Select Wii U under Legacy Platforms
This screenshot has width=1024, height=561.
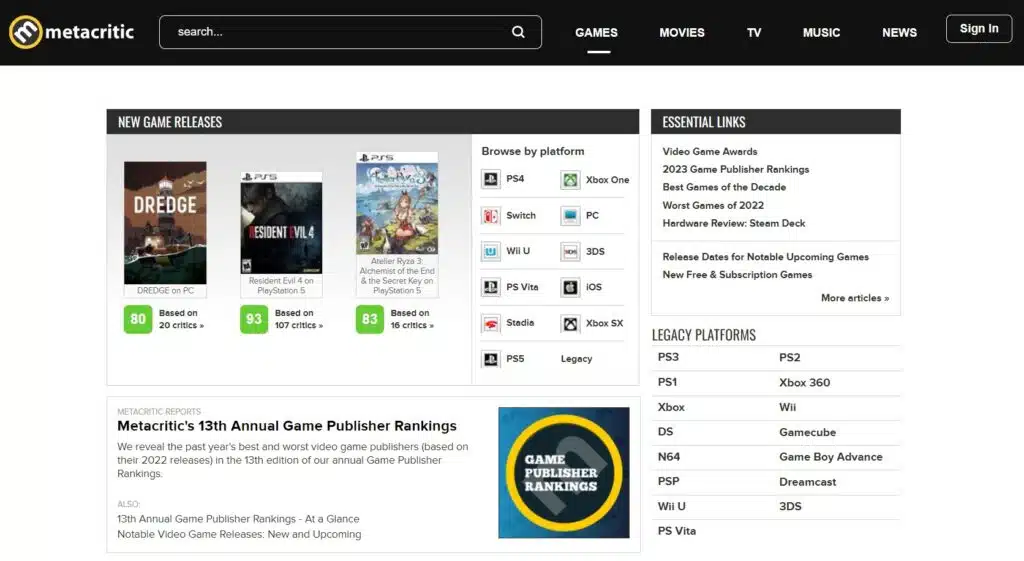pos(671,506)
